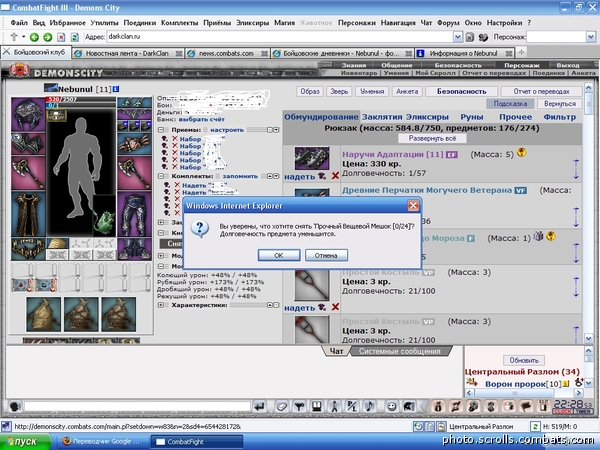Click надеть under Наручи Адаптации

click(x=300, y=177)
